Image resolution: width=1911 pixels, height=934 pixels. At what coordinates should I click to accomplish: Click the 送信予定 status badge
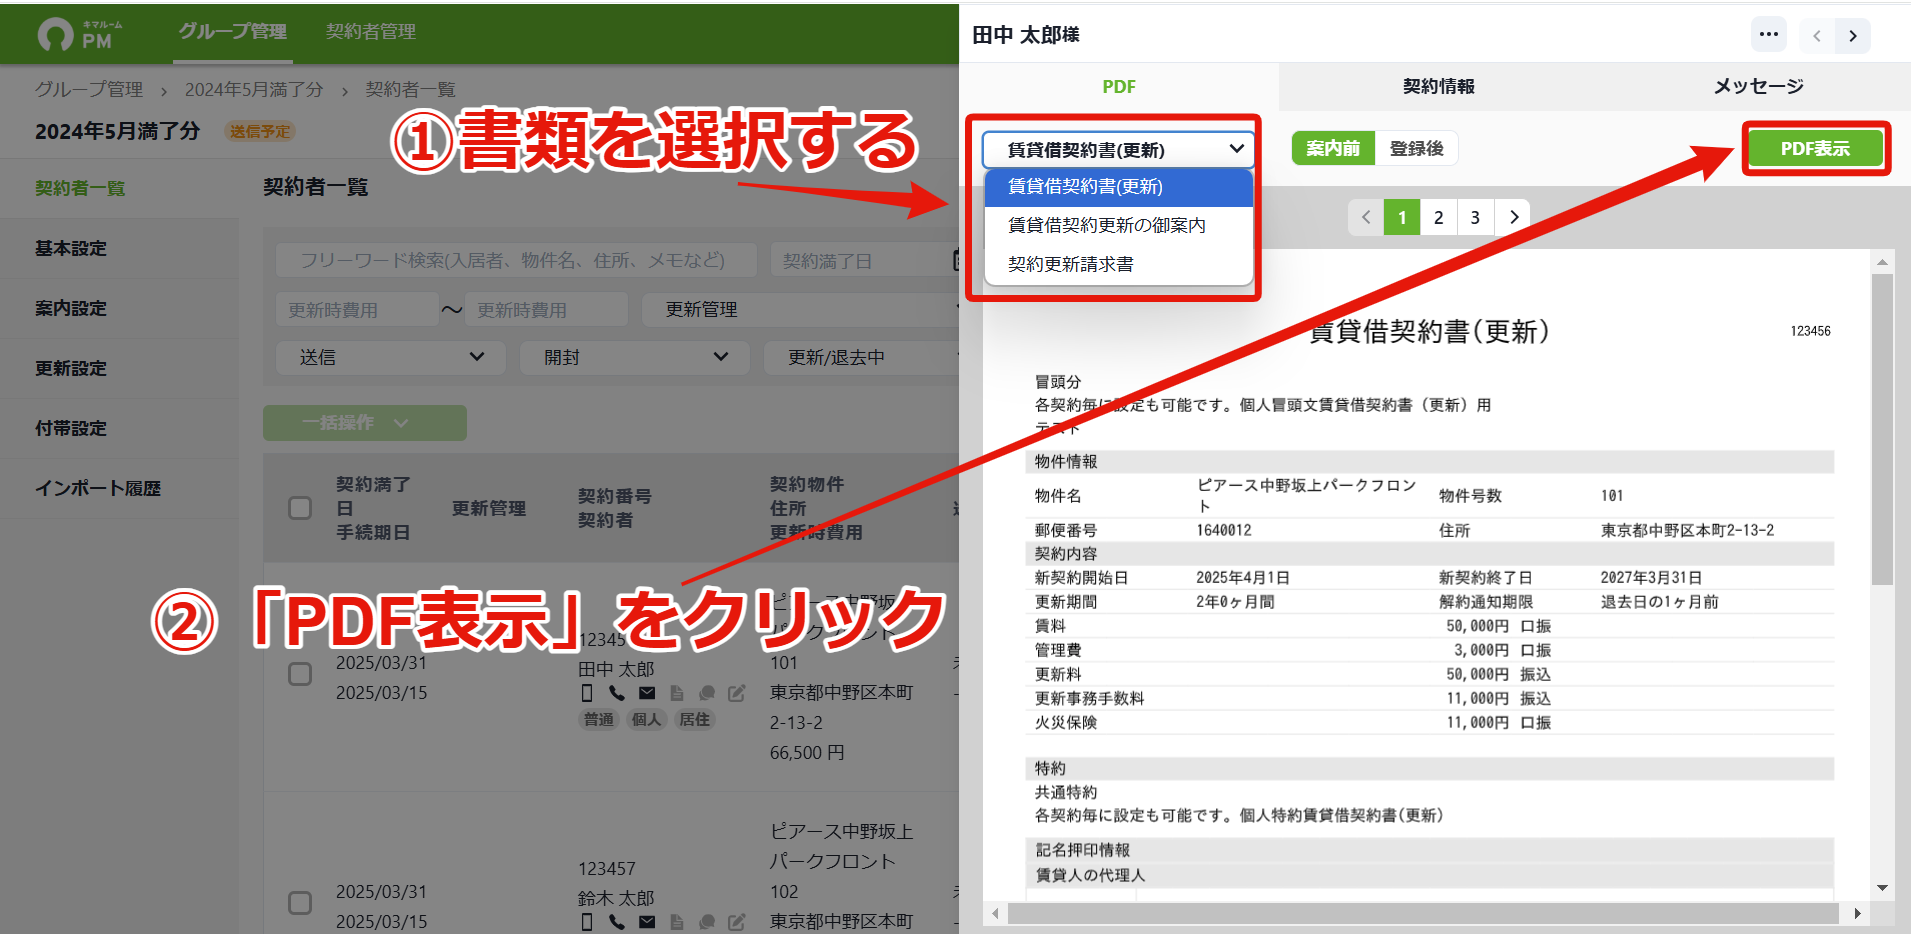tap(260, 131)
